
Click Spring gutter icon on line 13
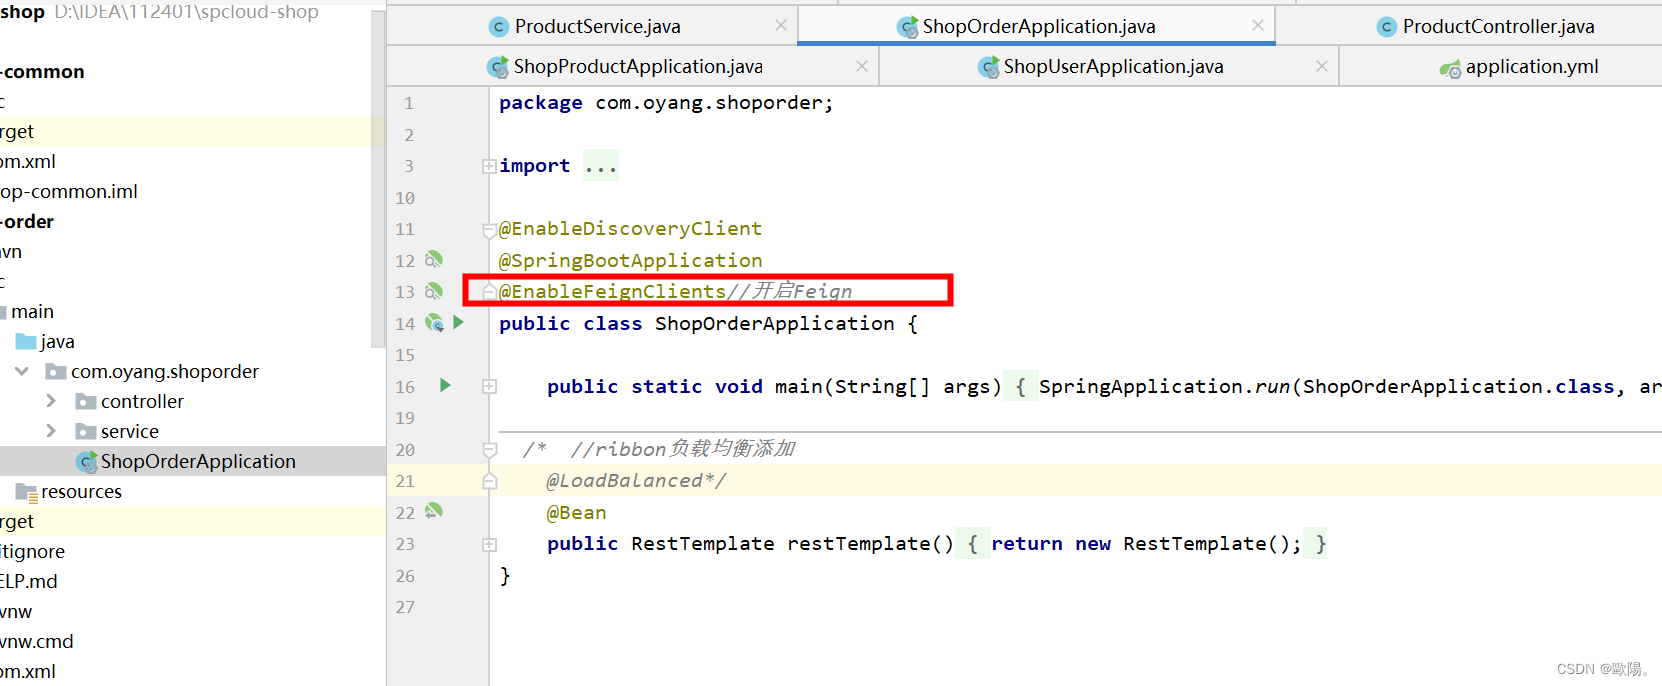click(x=433, y=291)
